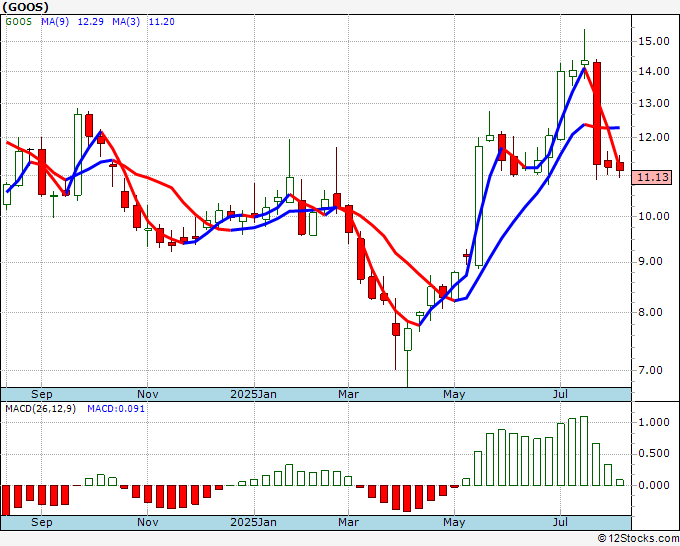Click the 13.00 price axis label
680x546 pixels.
coord(654,103)
